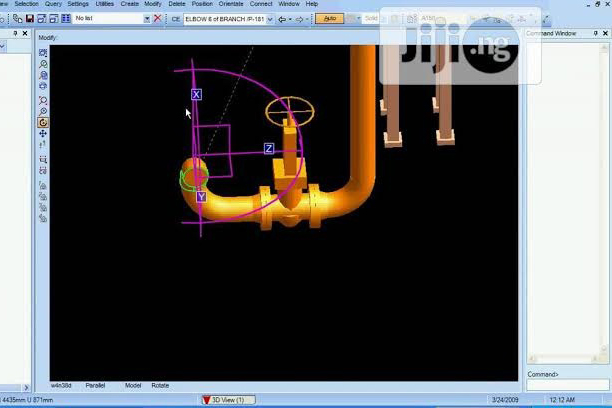Click the walk-through mode icon below Pan

(43, 144)
